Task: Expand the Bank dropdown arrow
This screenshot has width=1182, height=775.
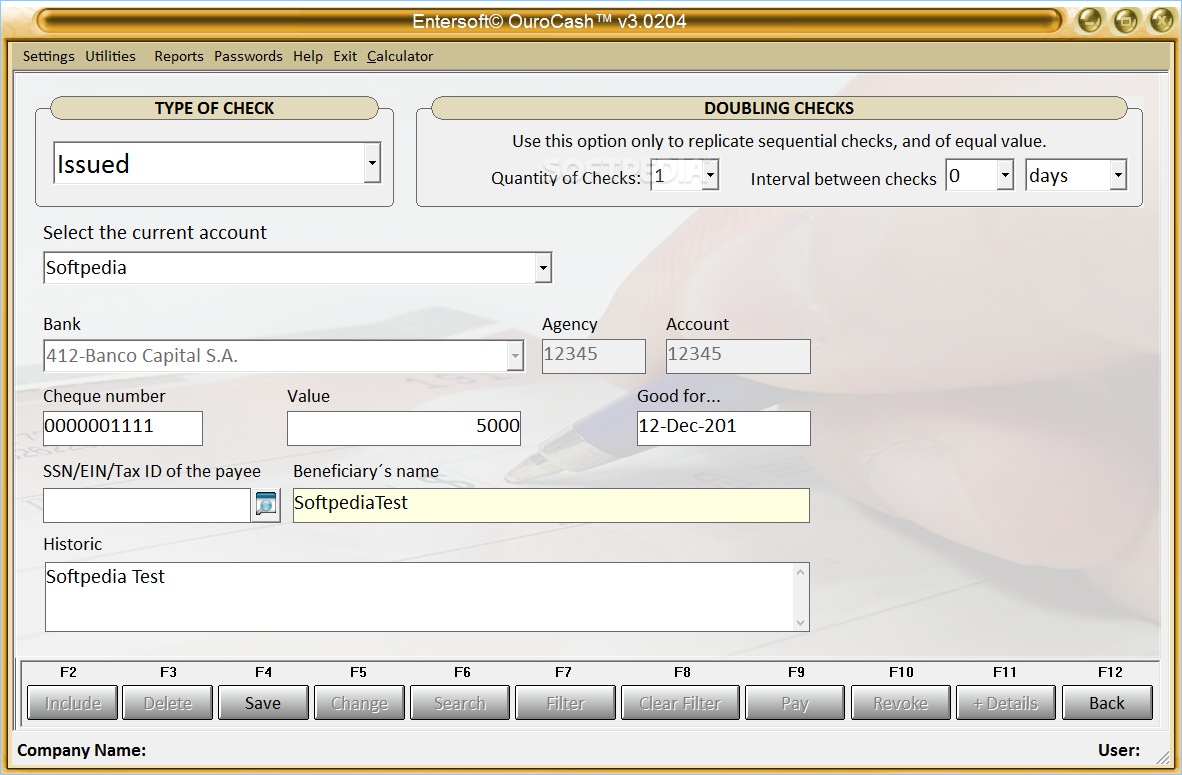Action: [515, 355]
